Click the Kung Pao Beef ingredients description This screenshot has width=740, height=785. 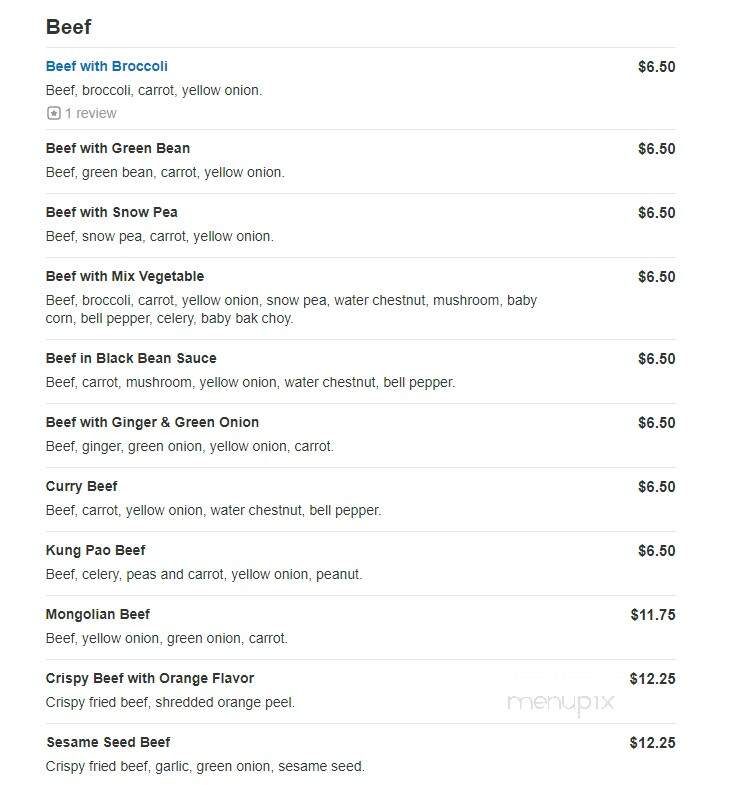click(x=204, y=574)
